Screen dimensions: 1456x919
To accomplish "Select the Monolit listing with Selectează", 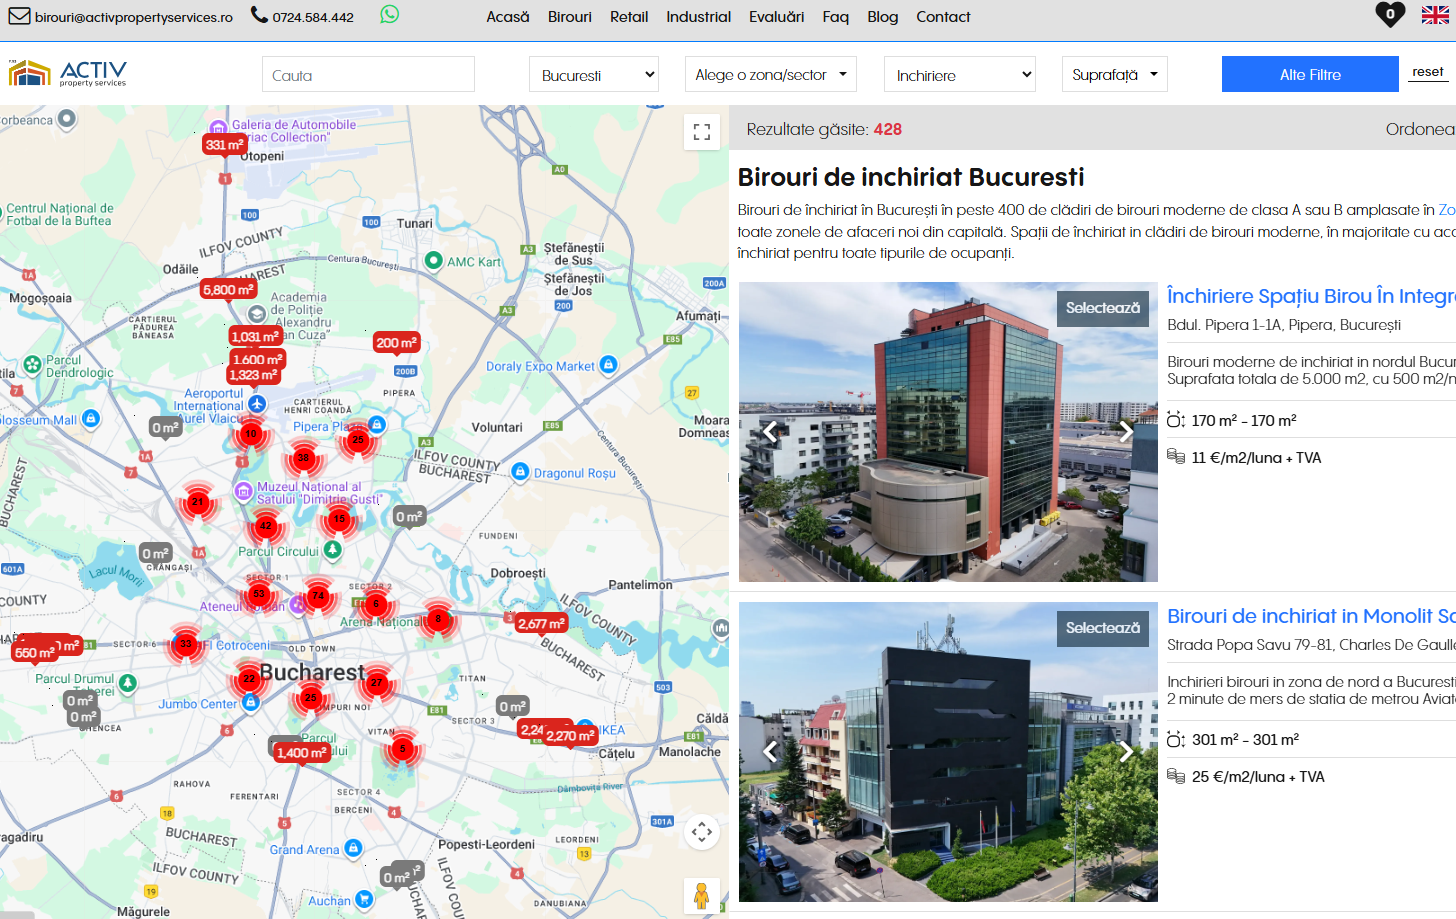I will click(x=1102, y=628).
